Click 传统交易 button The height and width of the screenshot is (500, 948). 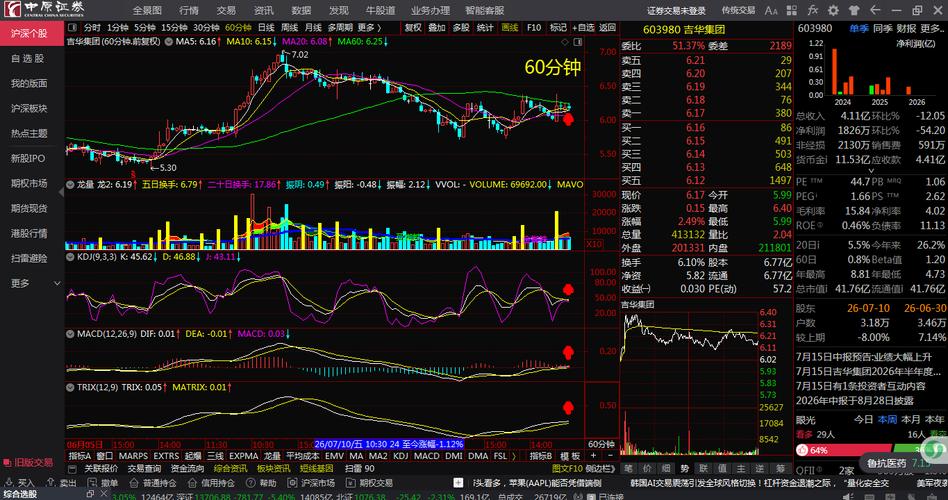(x=738, y=10)
